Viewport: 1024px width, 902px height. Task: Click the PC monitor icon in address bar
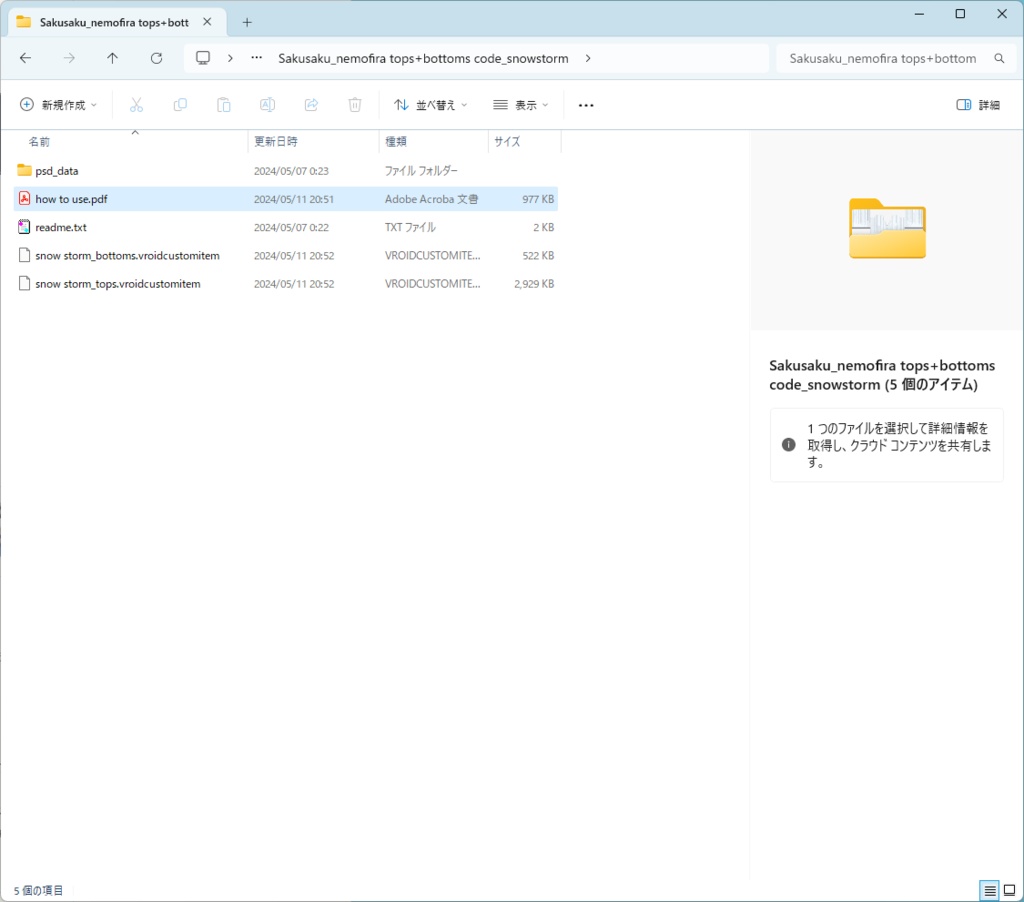(203, 58)
